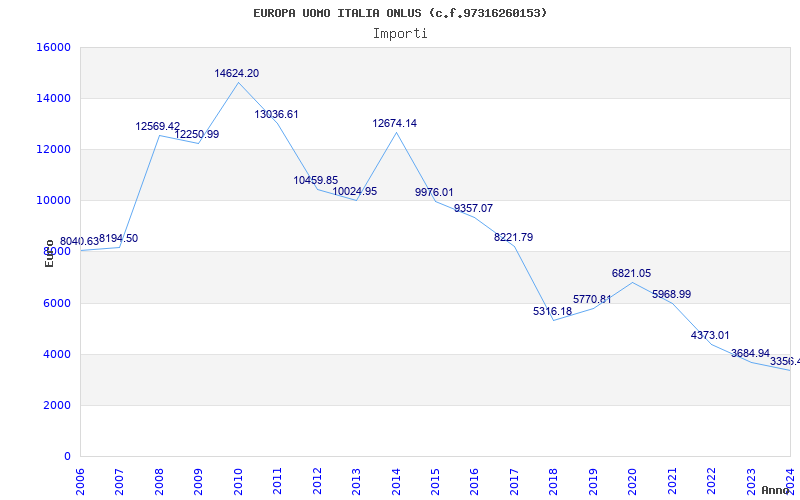Click the 4000 y-axis tick label
The width and height of the screenshot is (800, 500).
click(56, 354)
